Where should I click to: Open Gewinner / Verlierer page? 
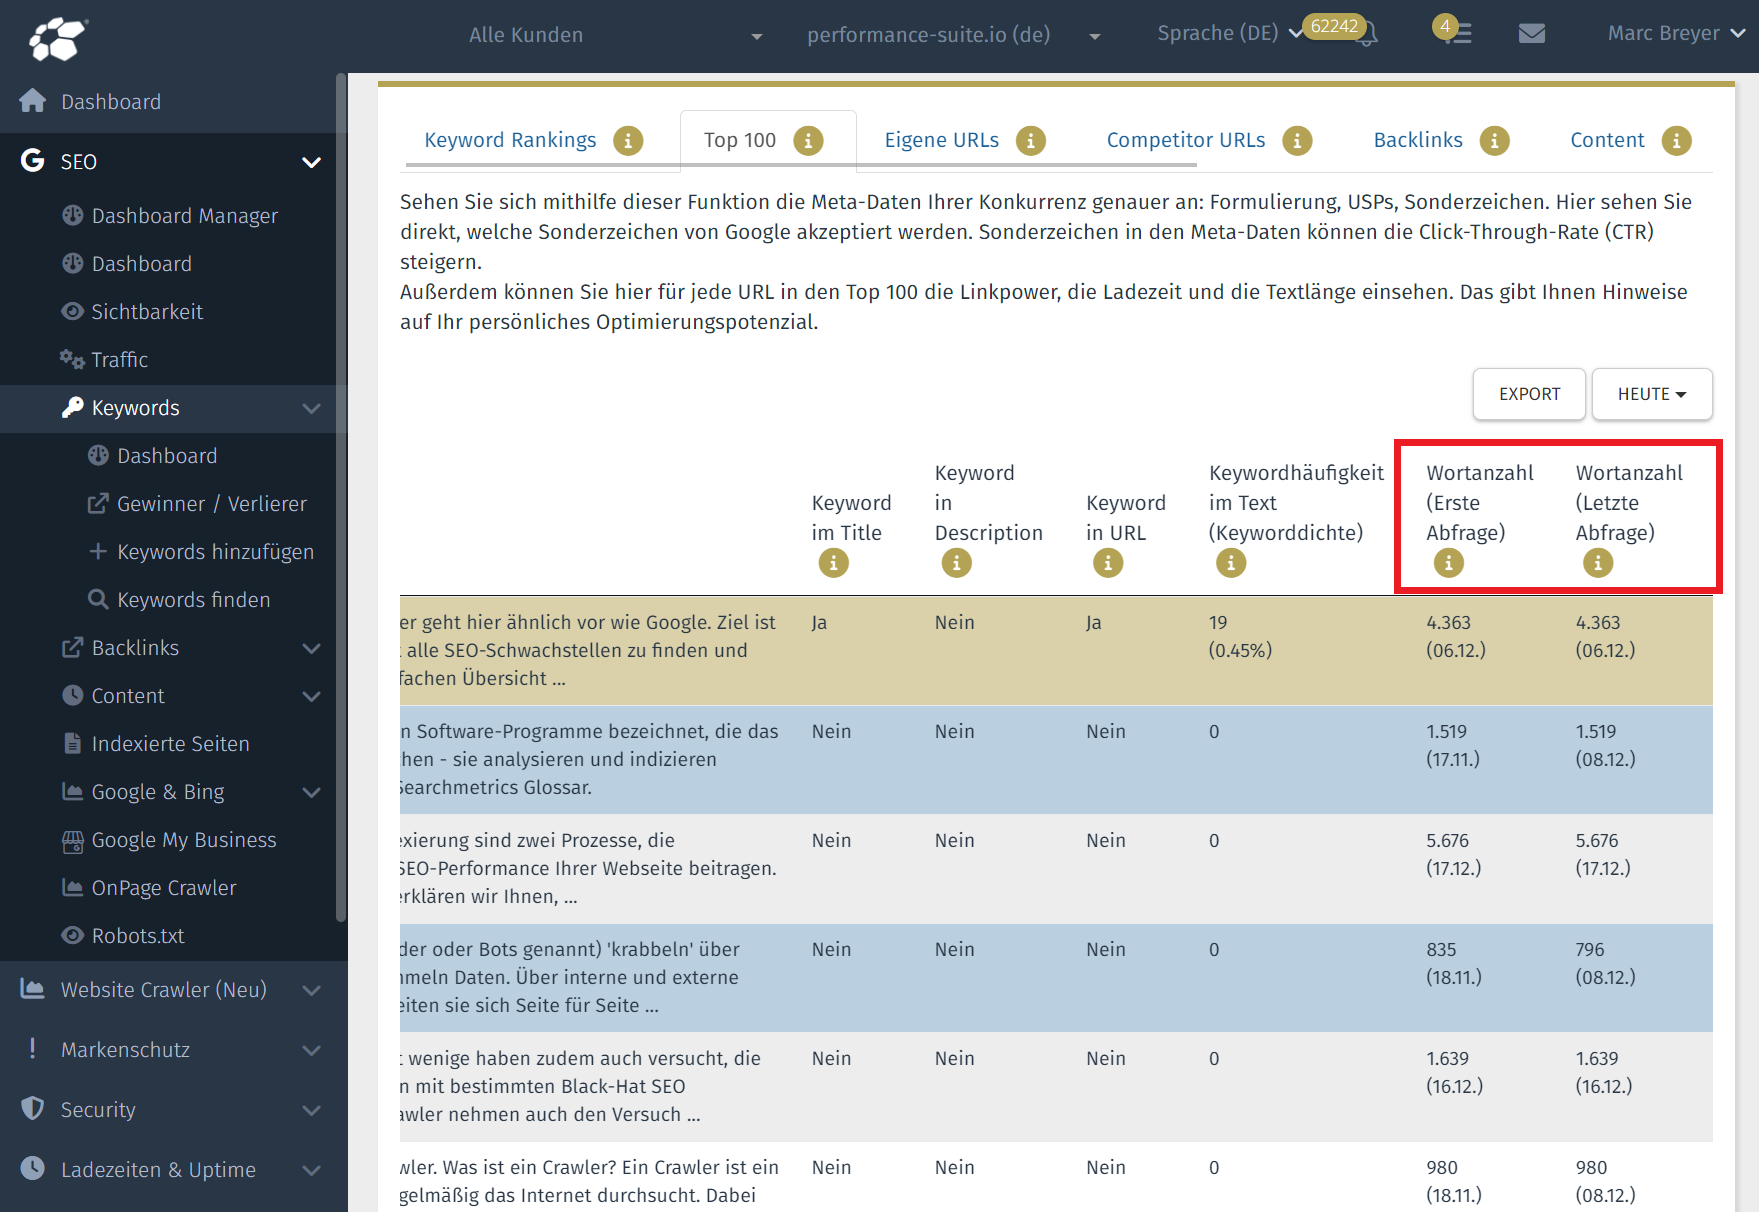point(212,504)
